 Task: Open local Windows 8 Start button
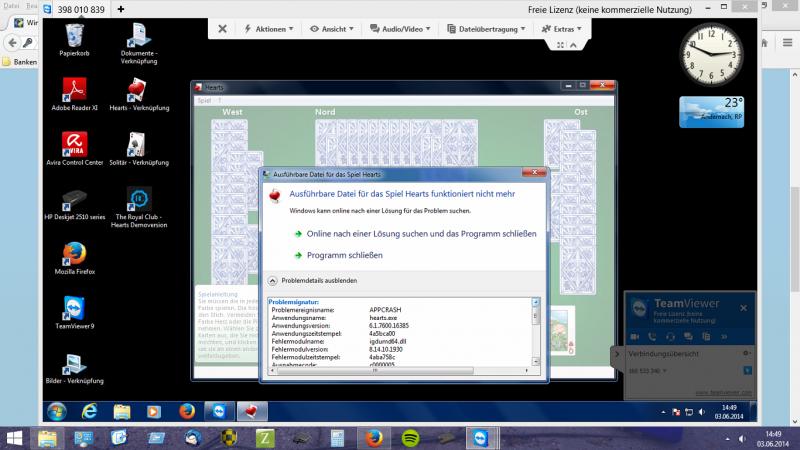[14, 438]
